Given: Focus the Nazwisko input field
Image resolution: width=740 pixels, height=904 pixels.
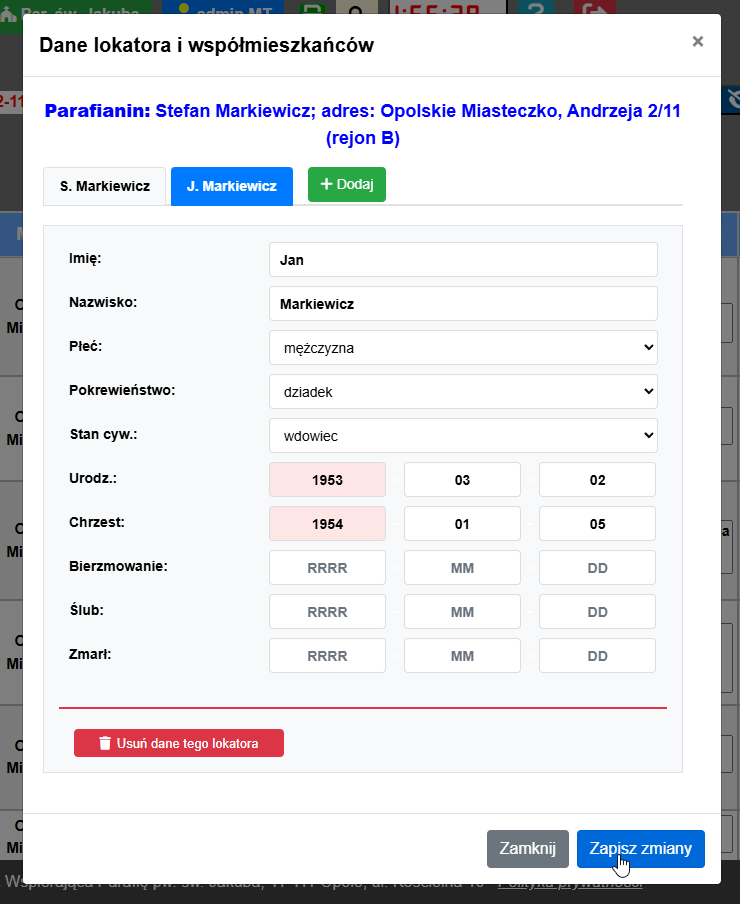Looking at the screenshot, I should click(x=463, y=304).
